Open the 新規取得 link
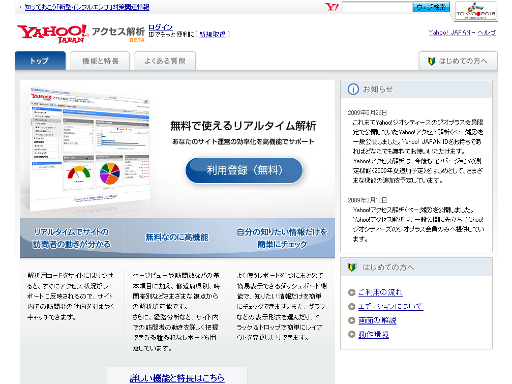 [212, 34]
